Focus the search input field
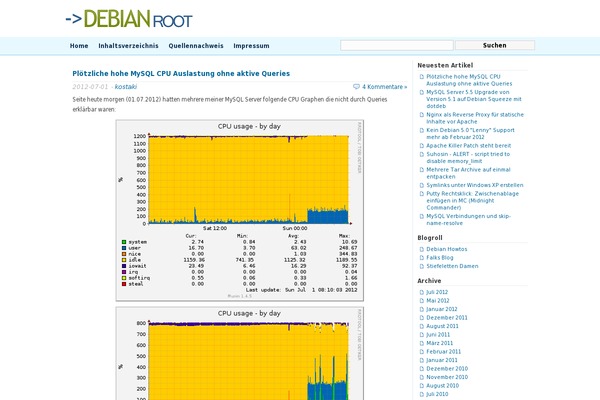 397,45
